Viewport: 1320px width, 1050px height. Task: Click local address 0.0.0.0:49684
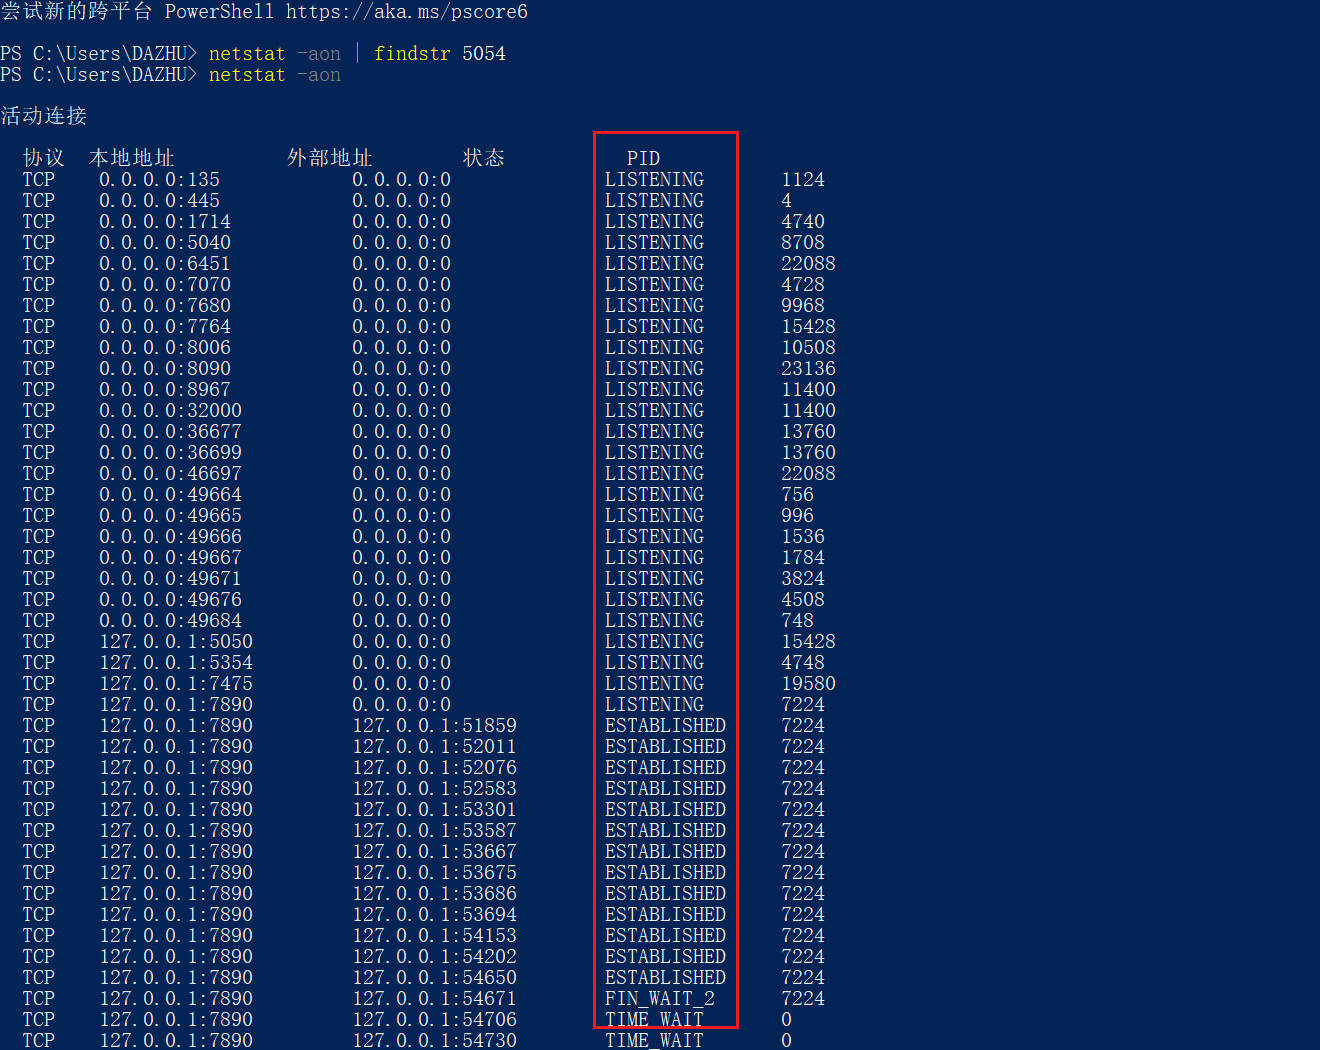tap(170, 621)
